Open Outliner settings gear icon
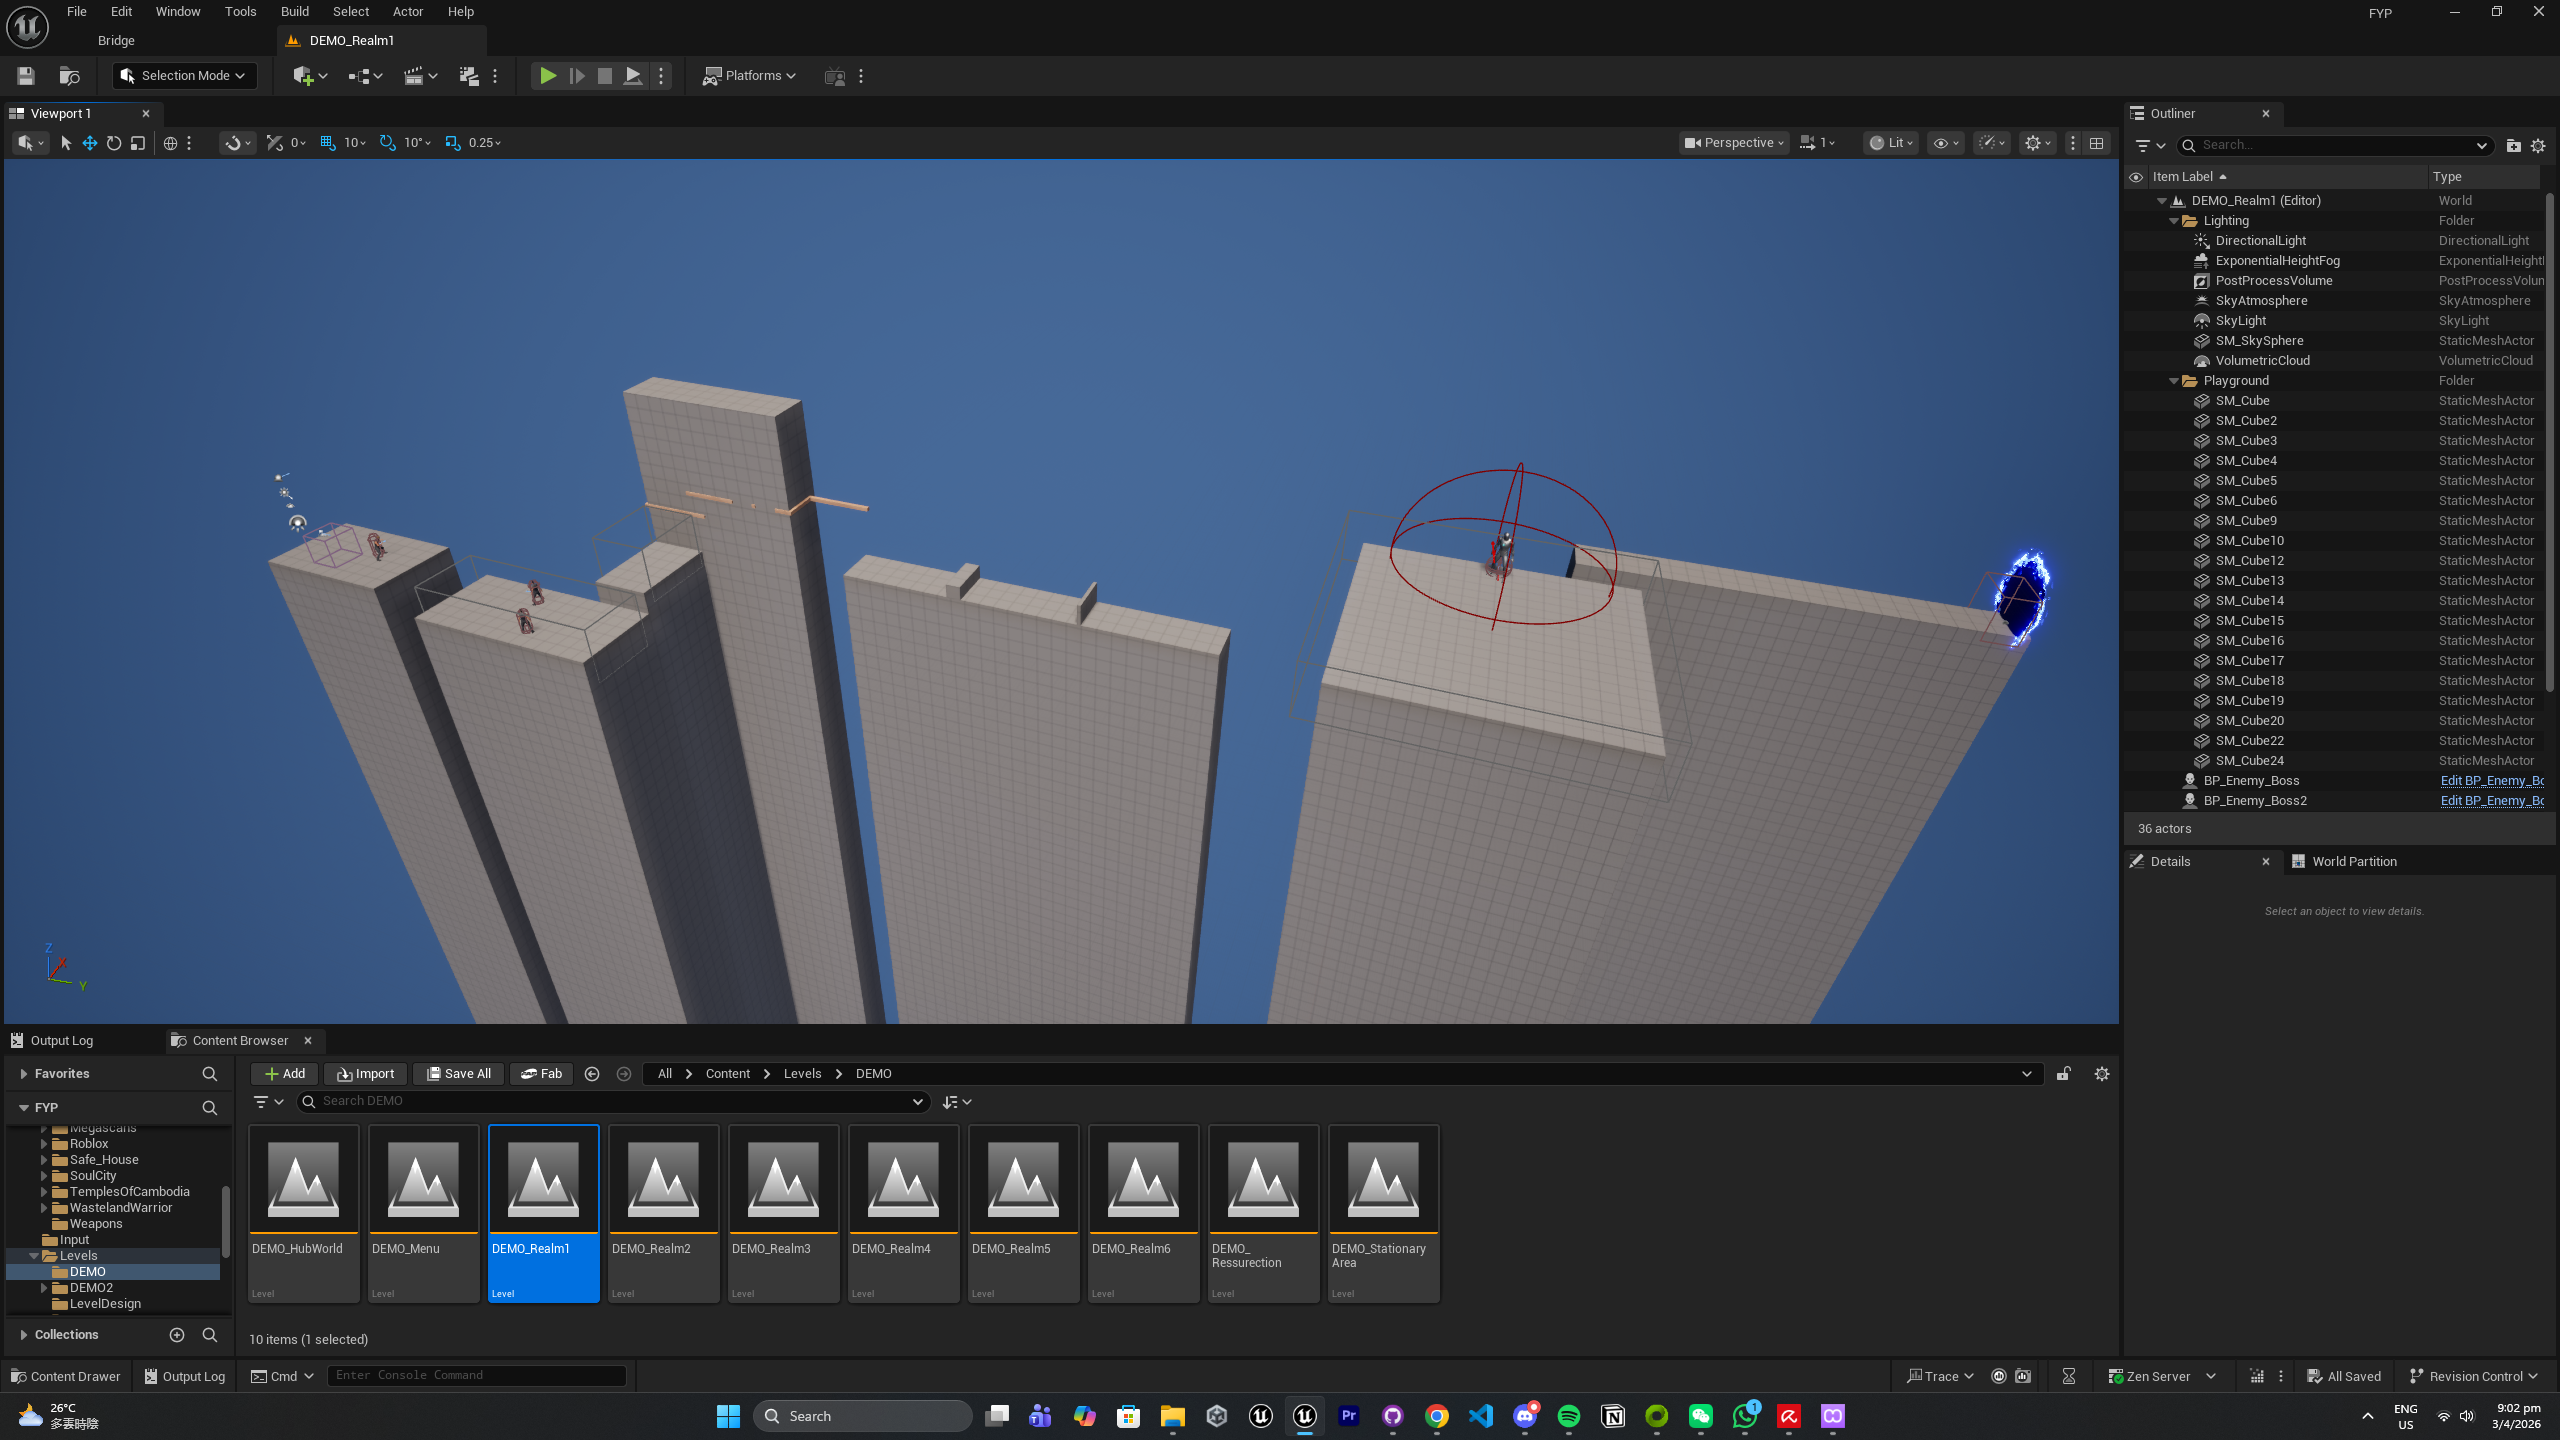The height and width of the screenshot is (1440, 2560). [x=2538, y=146]
